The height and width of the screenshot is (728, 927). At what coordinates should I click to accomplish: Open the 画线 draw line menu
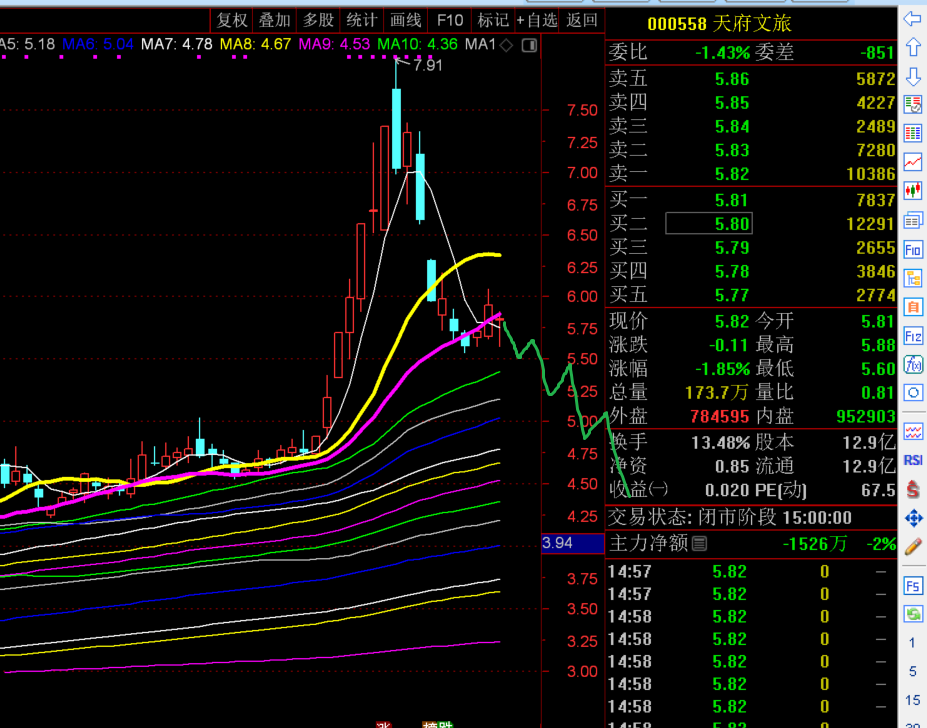(x=406, y=21)
